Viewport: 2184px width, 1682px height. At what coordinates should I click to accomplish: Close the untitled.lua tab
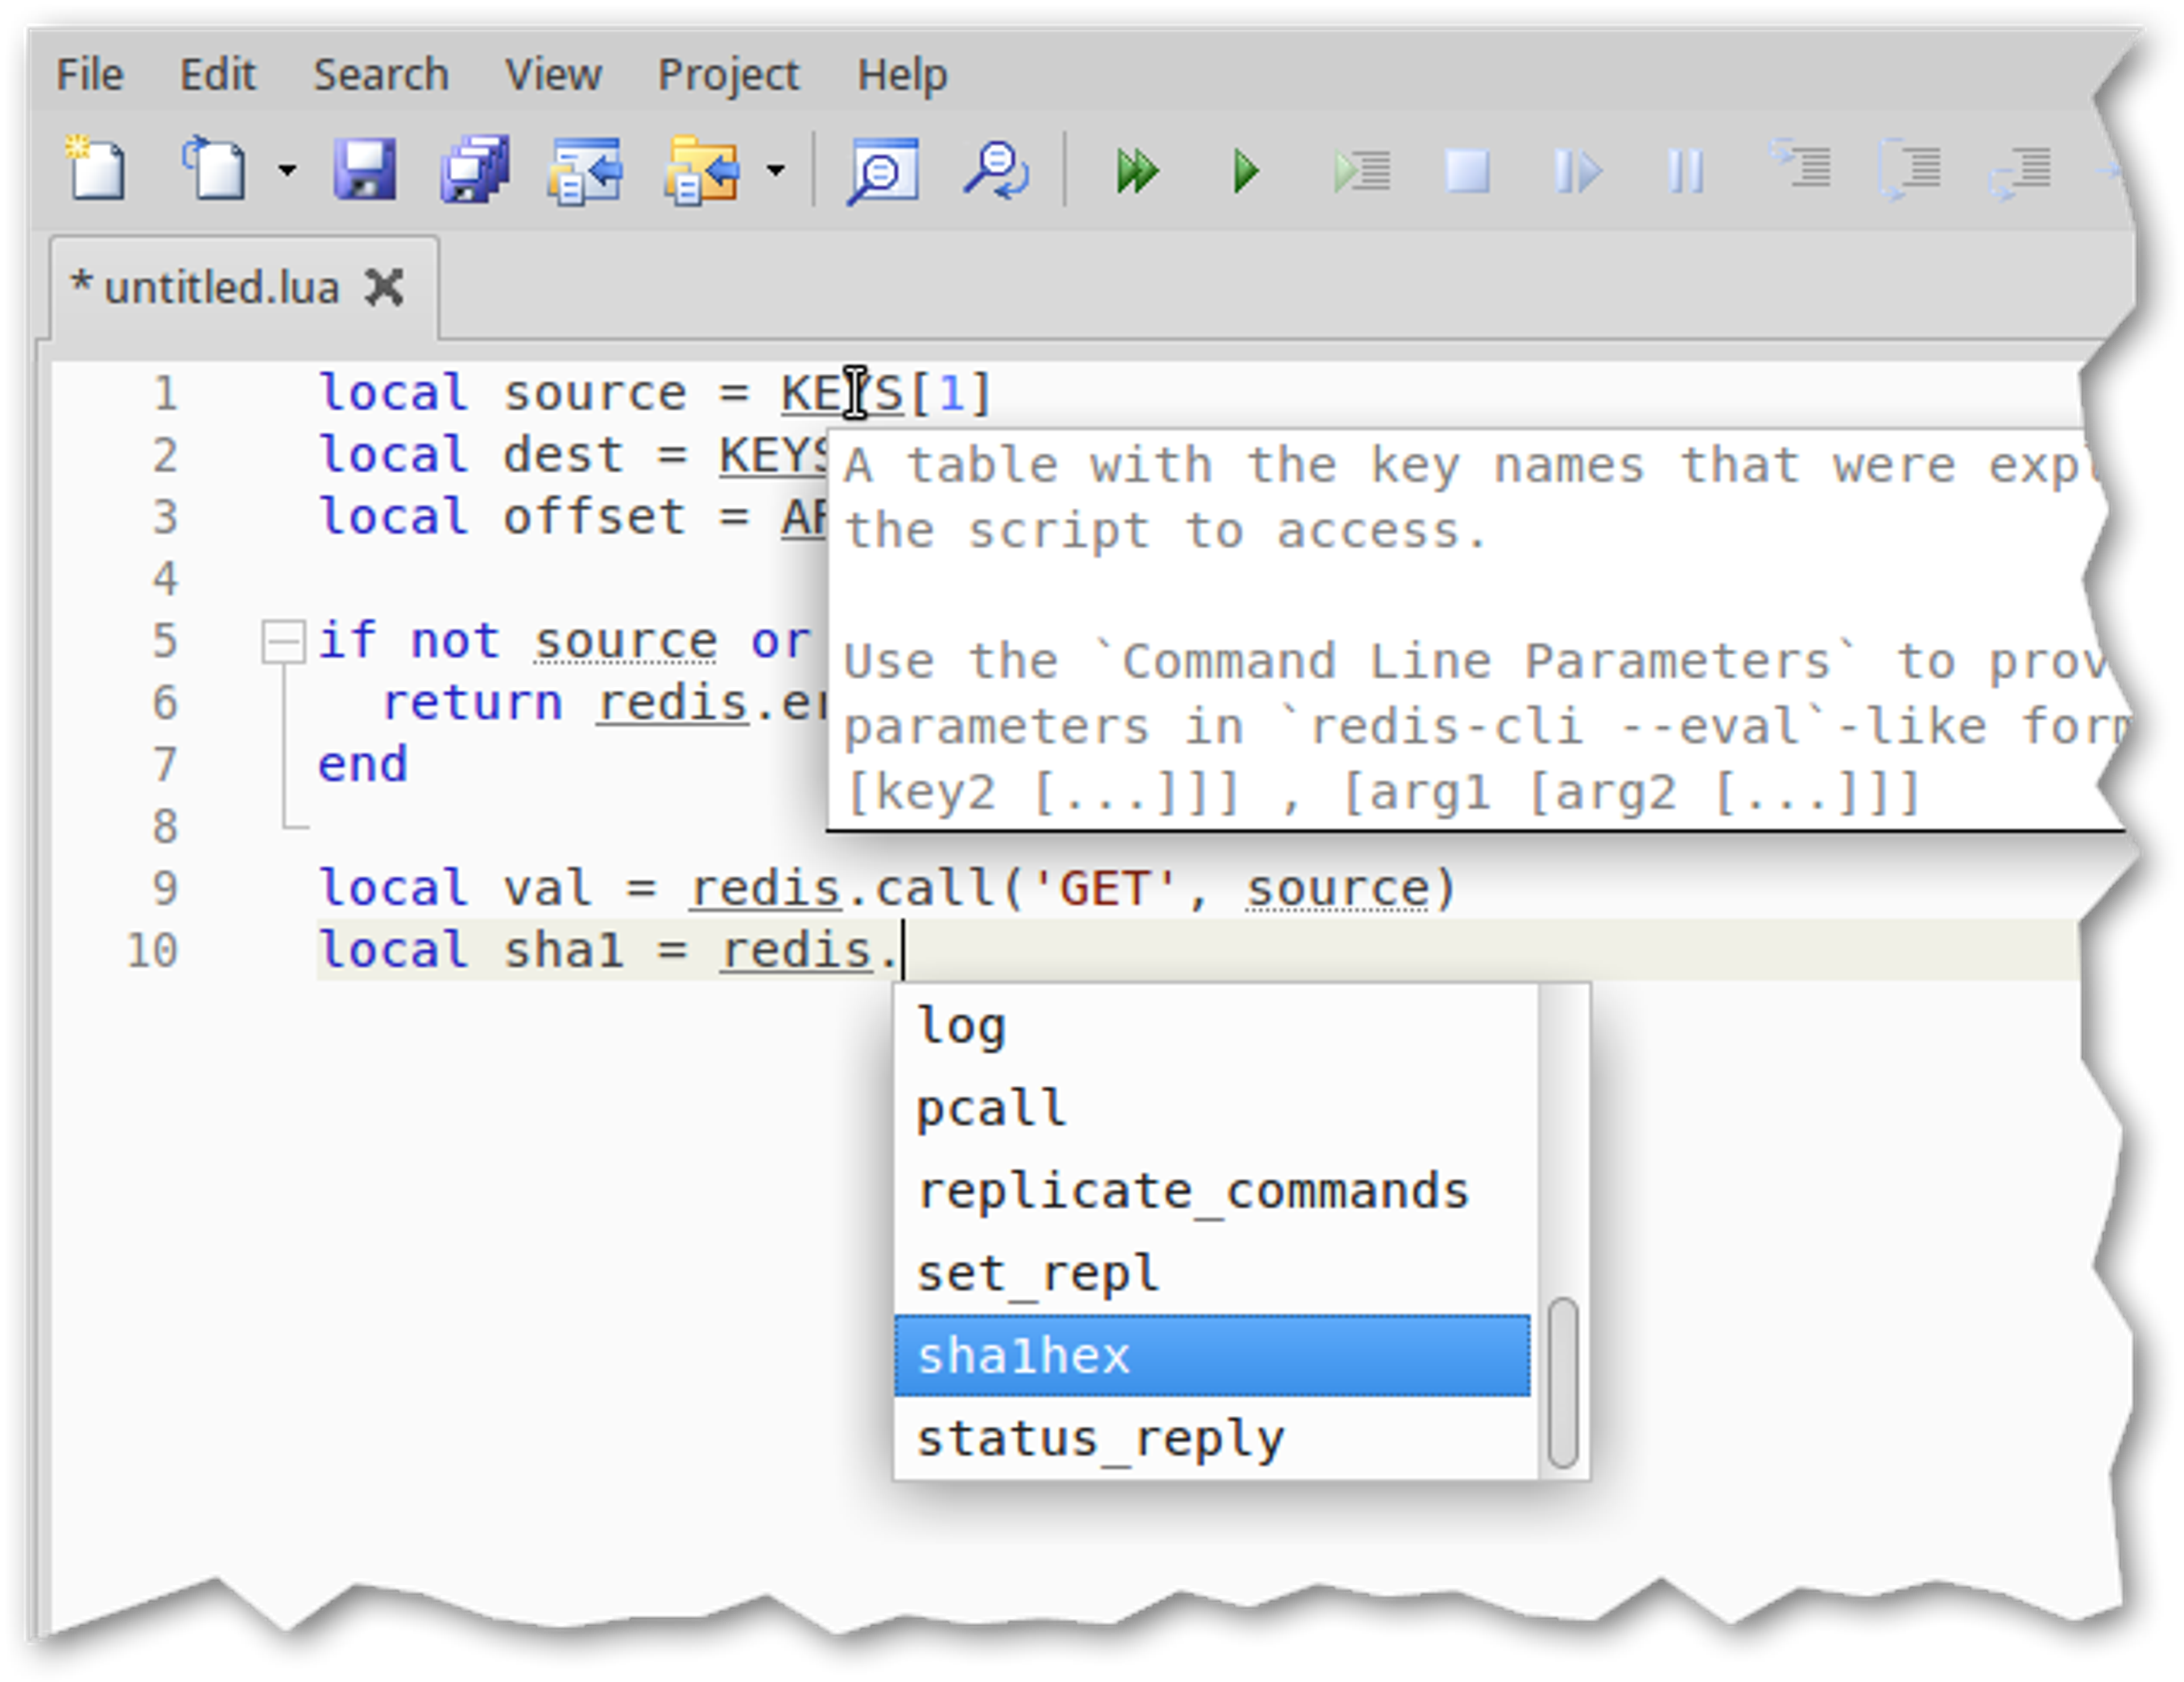click(x=385, y=288)
